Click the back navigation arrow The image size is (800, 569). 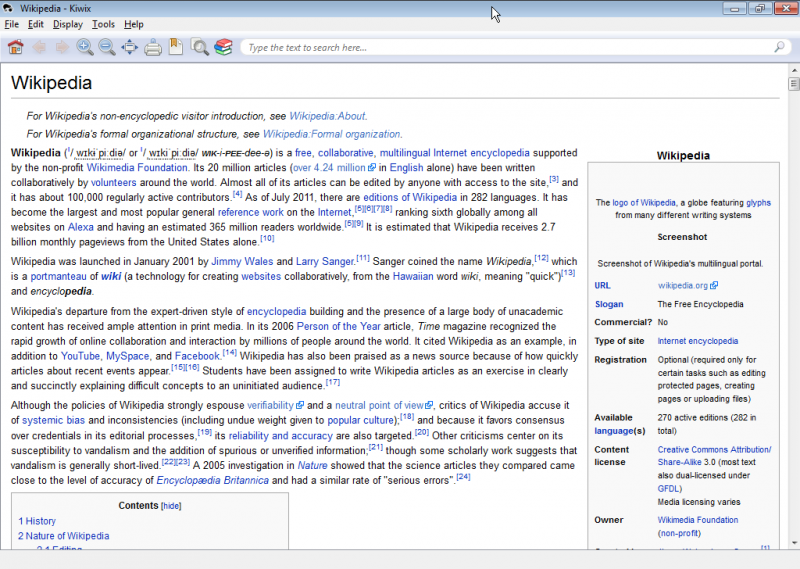coord(39,47)
